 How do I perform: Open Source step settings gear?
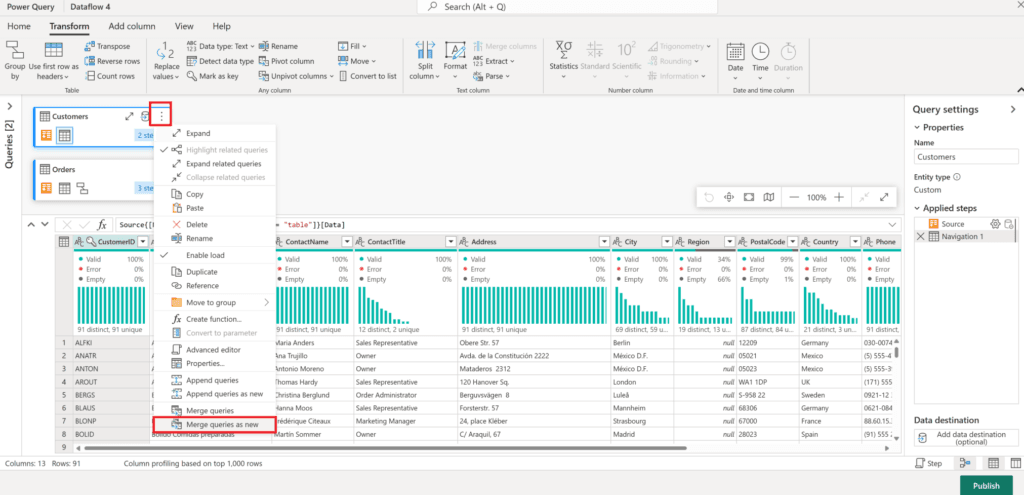pyautogui.click(x=995, y=224)
